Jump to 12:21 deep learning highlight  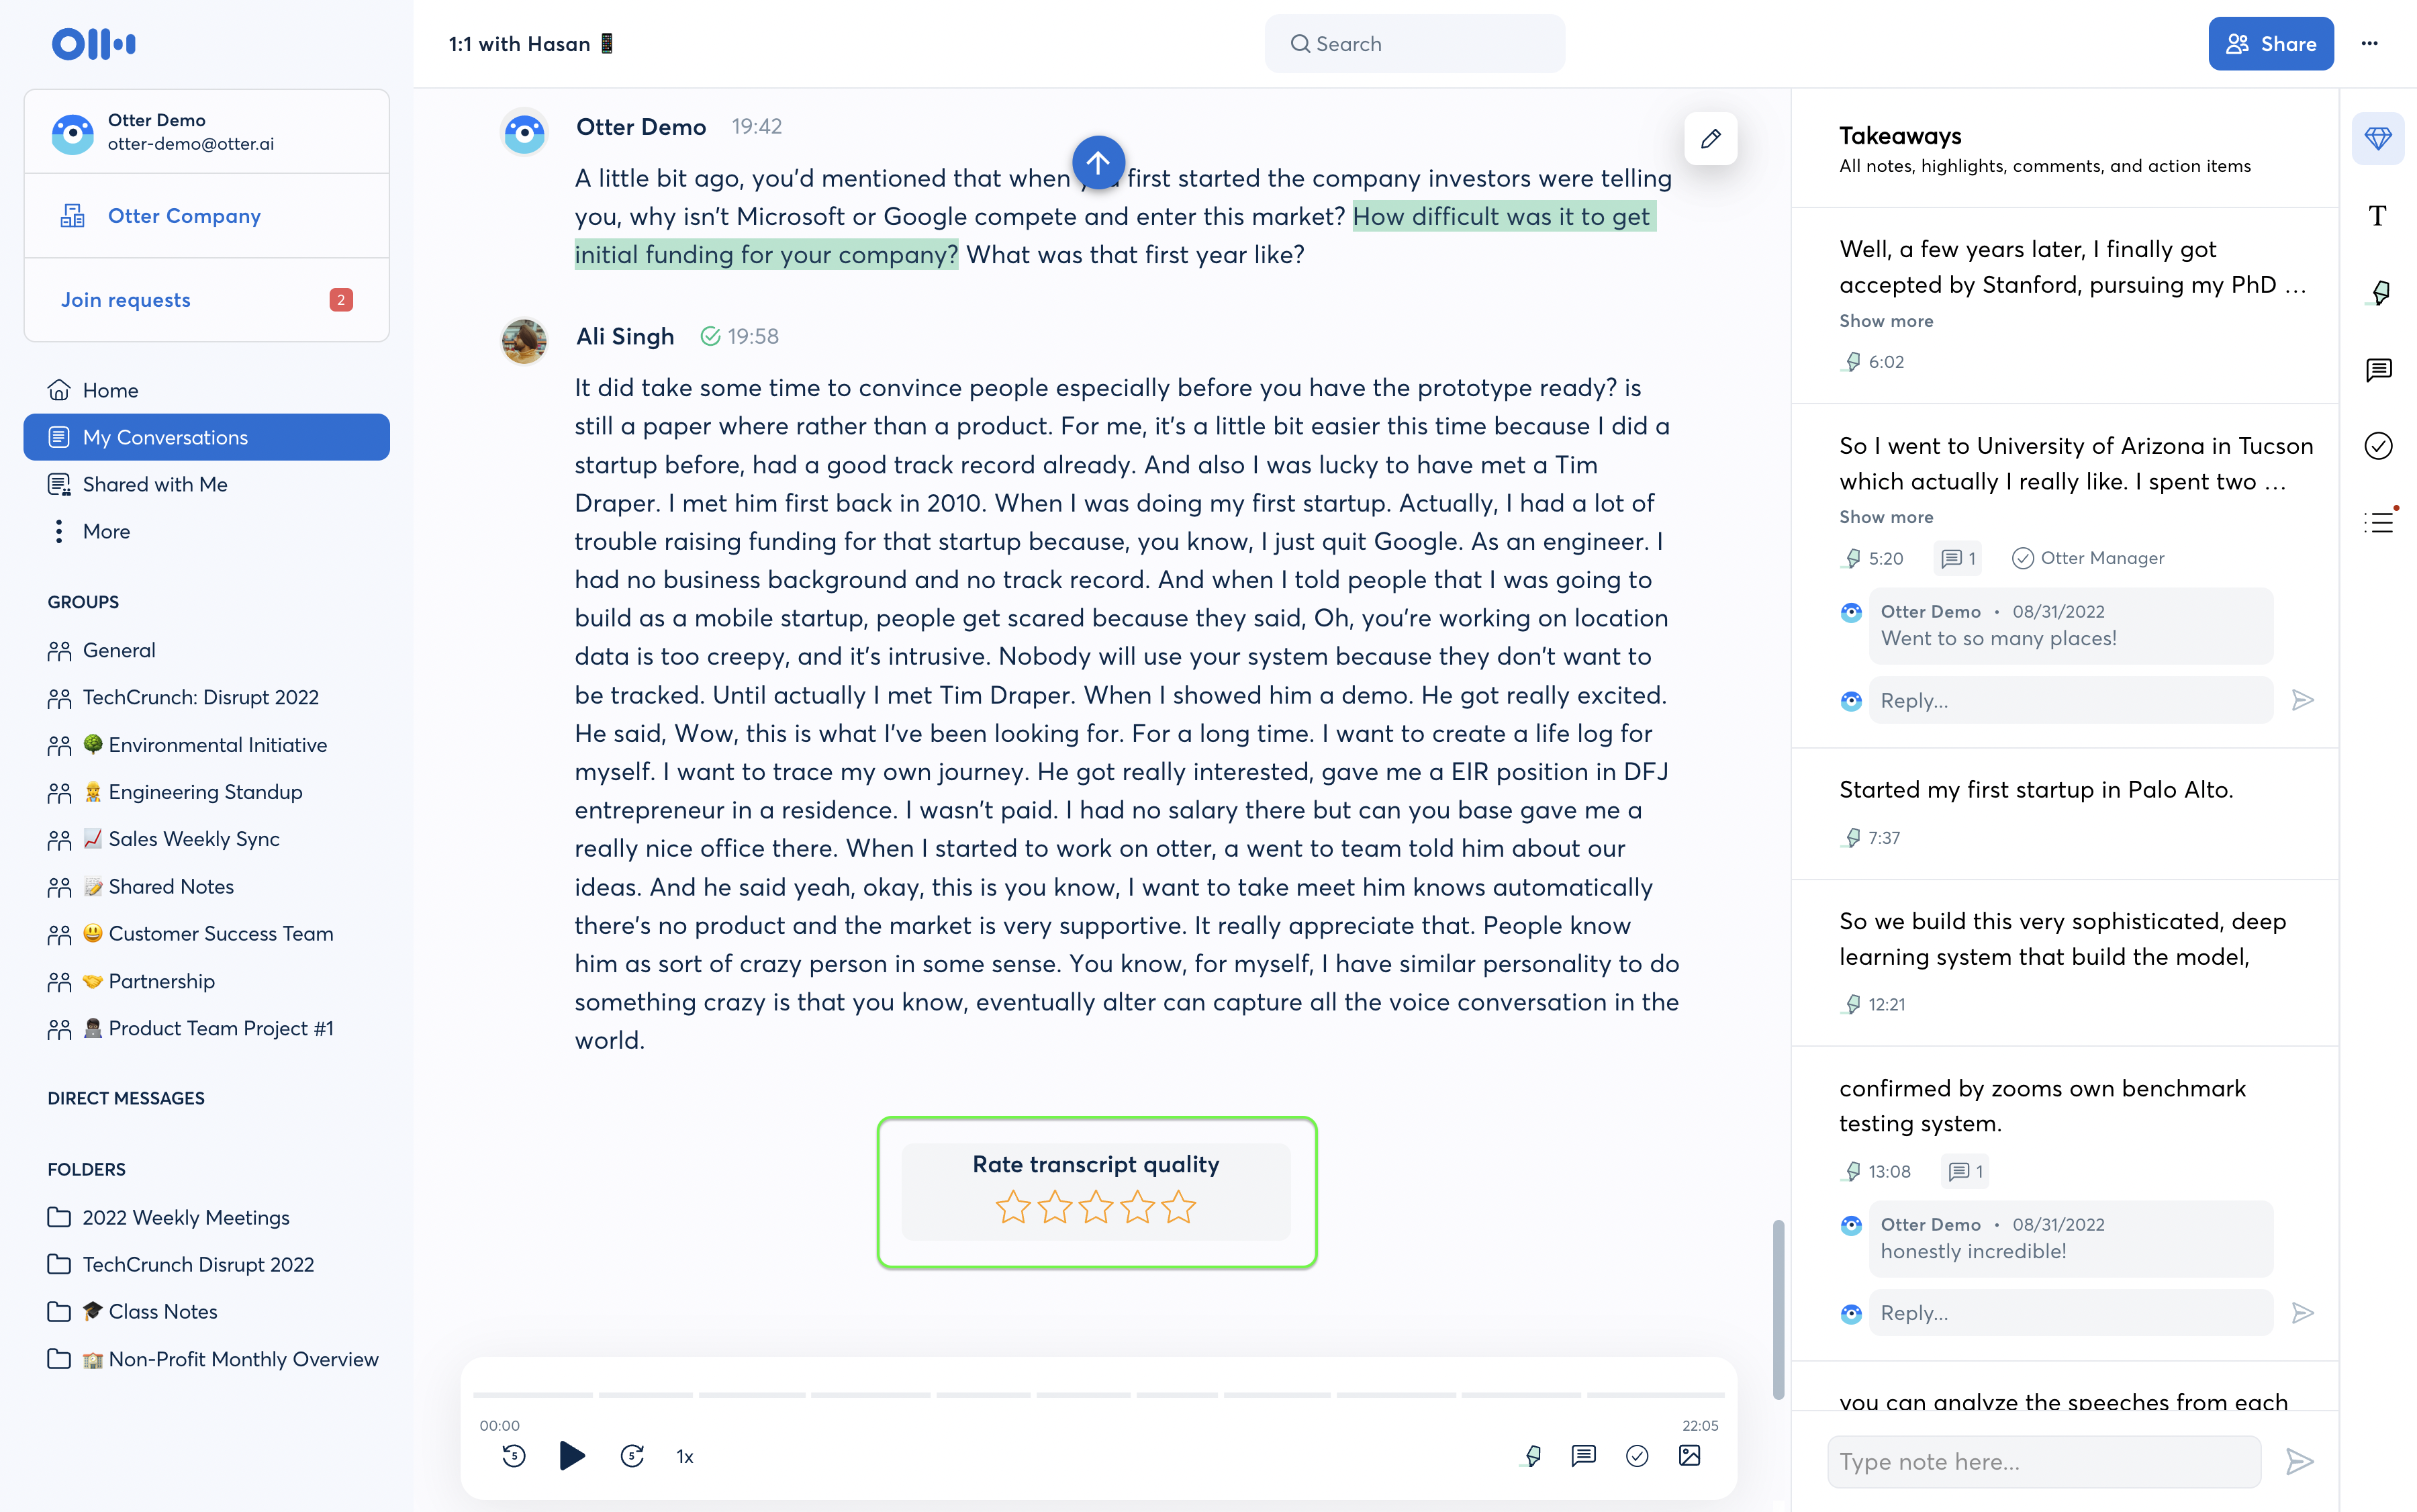(x=1874, y=1004)
